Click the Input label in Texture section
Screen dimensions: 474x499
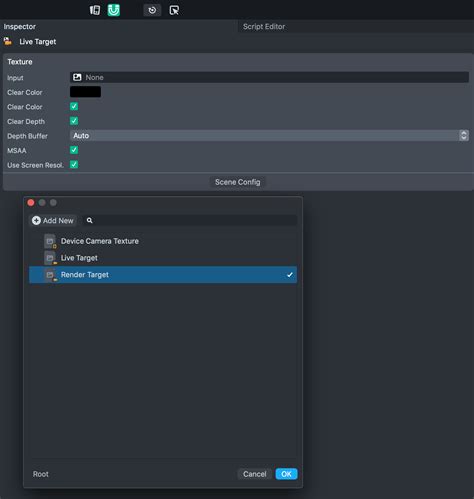click(x=15, y=78)
